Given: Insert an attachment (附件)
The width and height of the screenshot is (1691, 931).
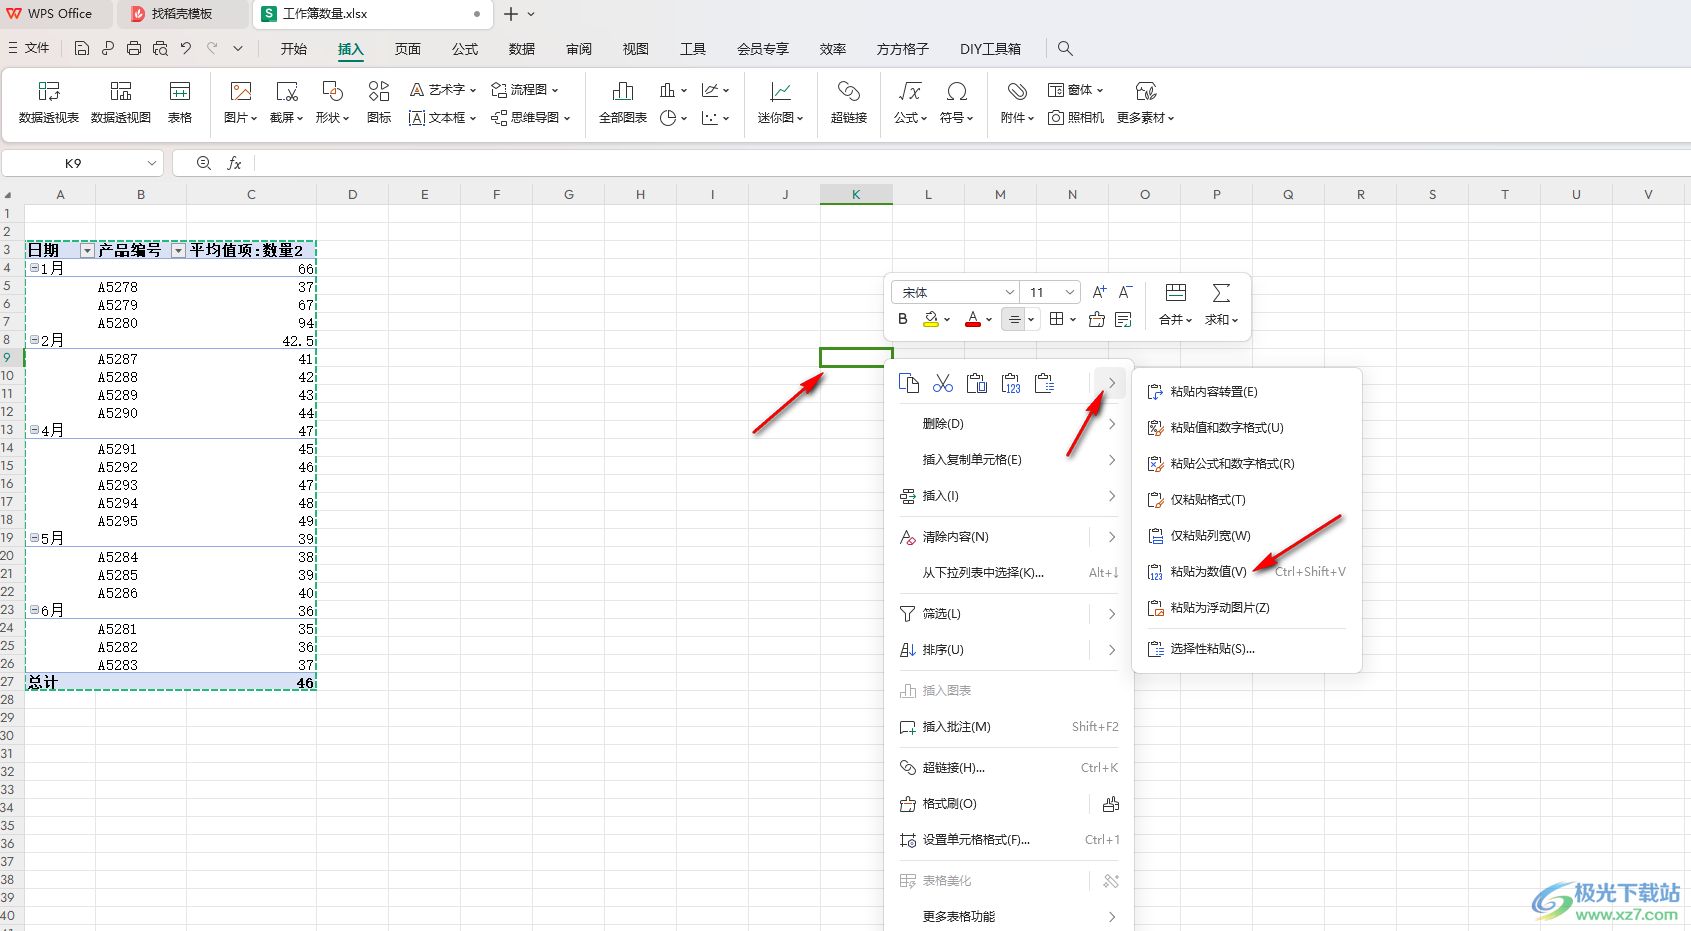Looking at the screenshot, I should click(1017, 103).
